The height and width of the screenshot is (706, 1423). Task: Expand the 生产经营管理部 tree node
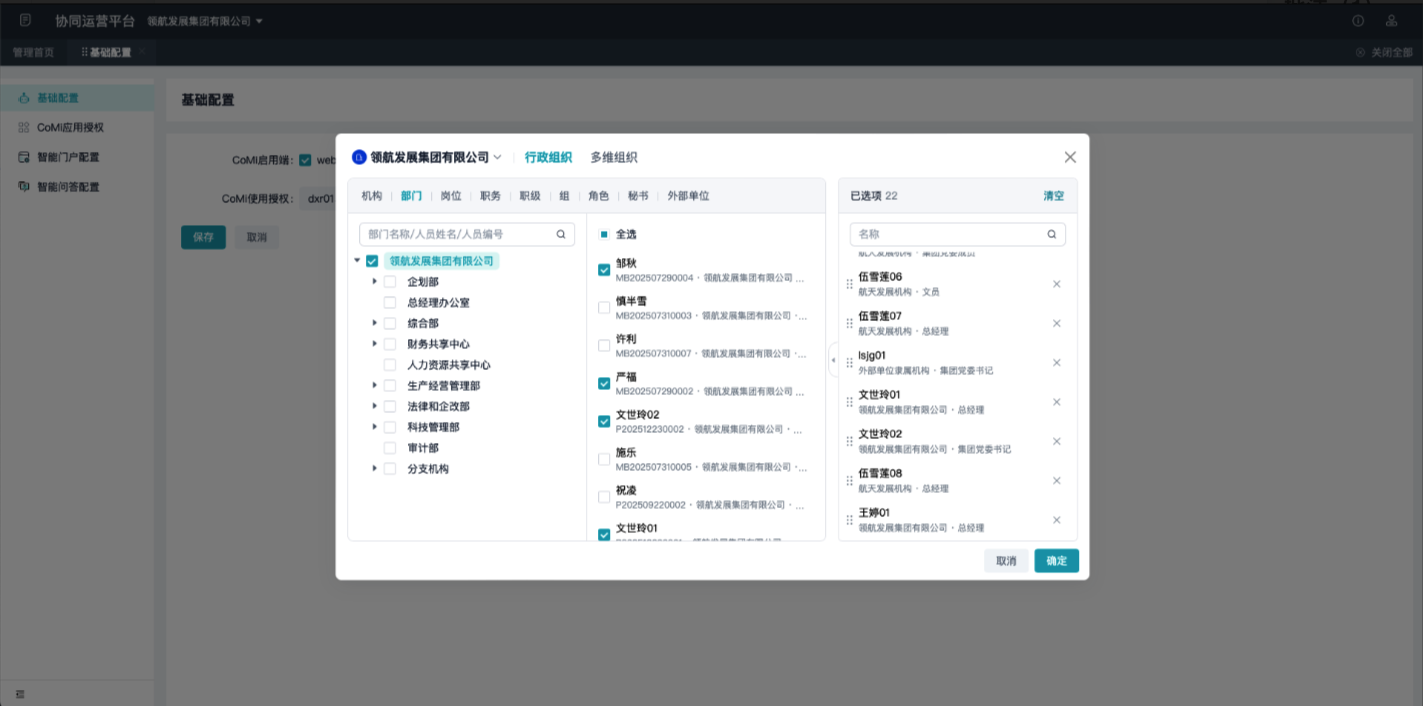(x=375, y=385)
